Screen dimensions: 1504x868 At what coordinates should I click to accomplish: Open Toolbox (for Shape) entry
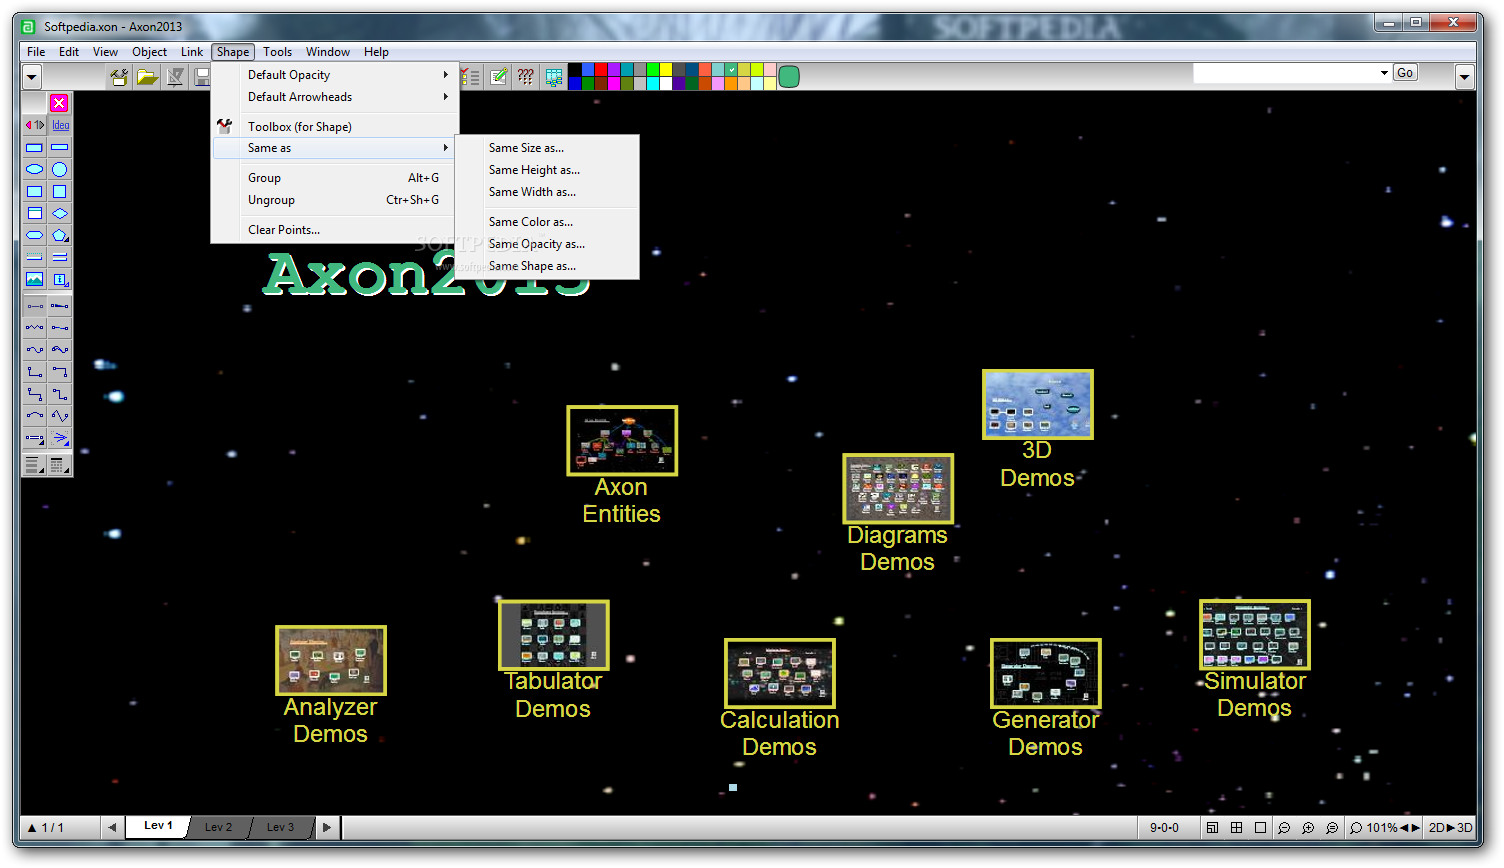[x=334, y=127]
